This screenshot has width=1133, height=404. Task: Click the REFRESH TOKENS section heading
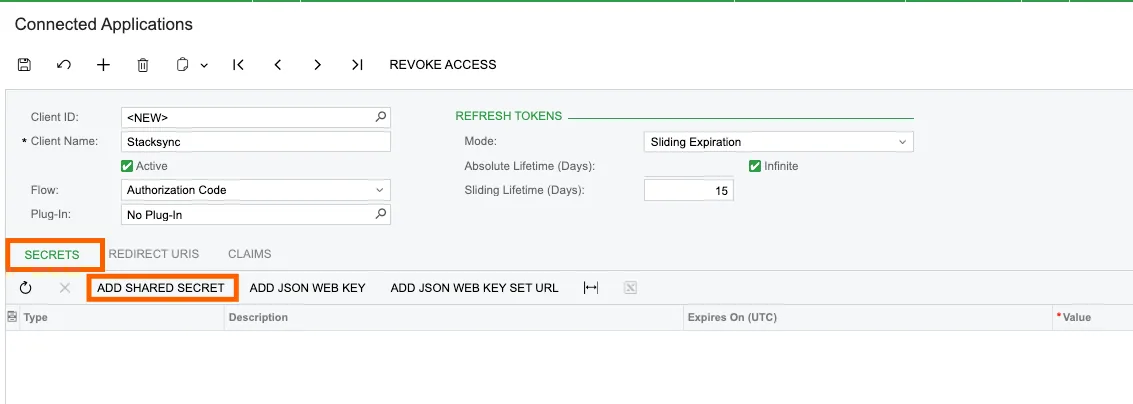509,116
